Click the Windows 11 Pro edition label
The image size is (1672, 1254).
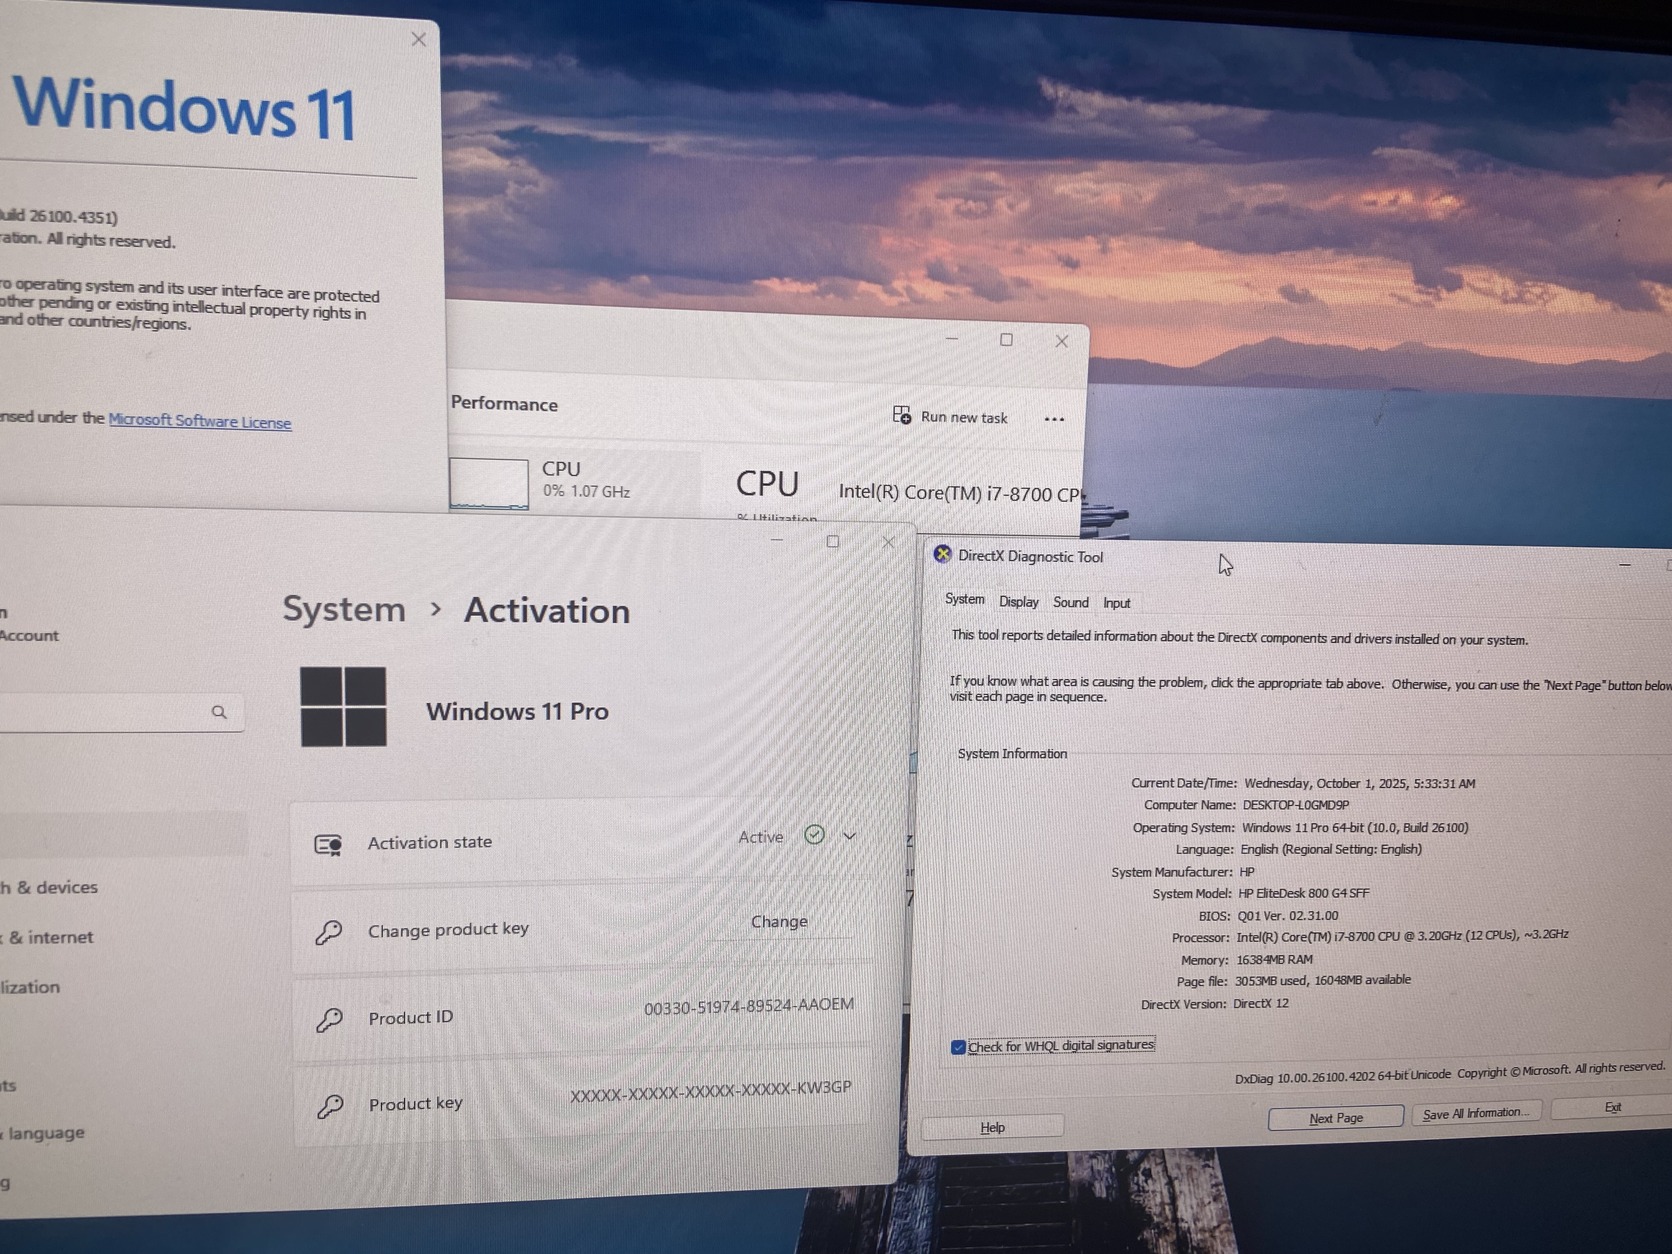[x=517, y=711]
